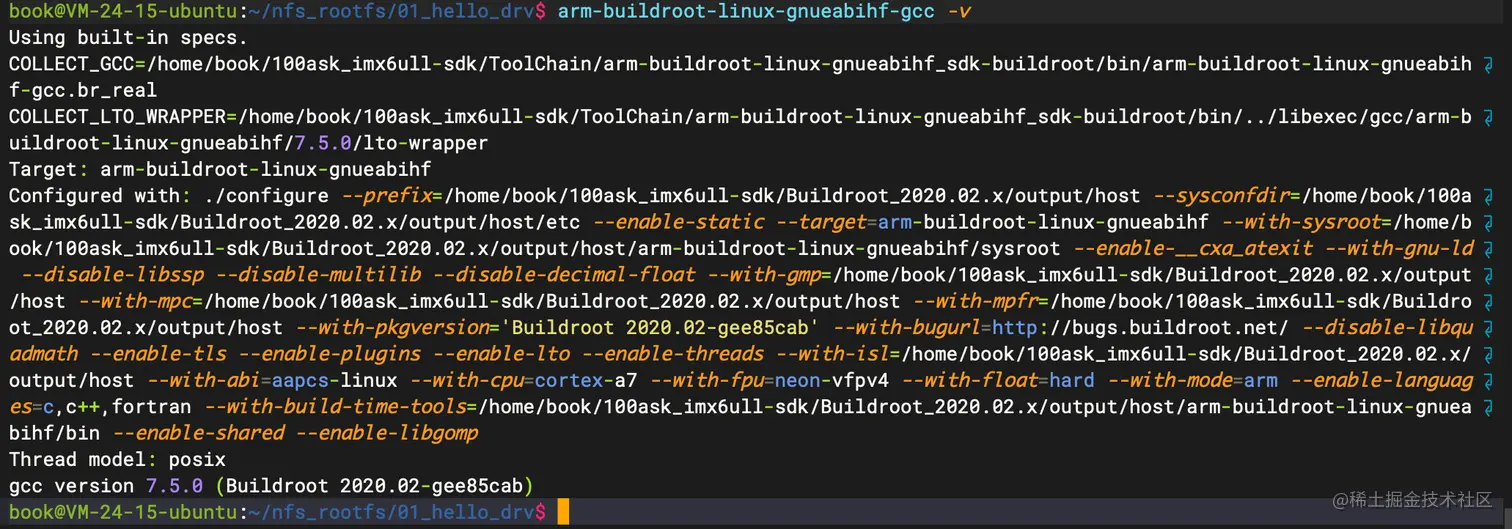Click the 'neon-vfpv4' value

coord(832,380)
